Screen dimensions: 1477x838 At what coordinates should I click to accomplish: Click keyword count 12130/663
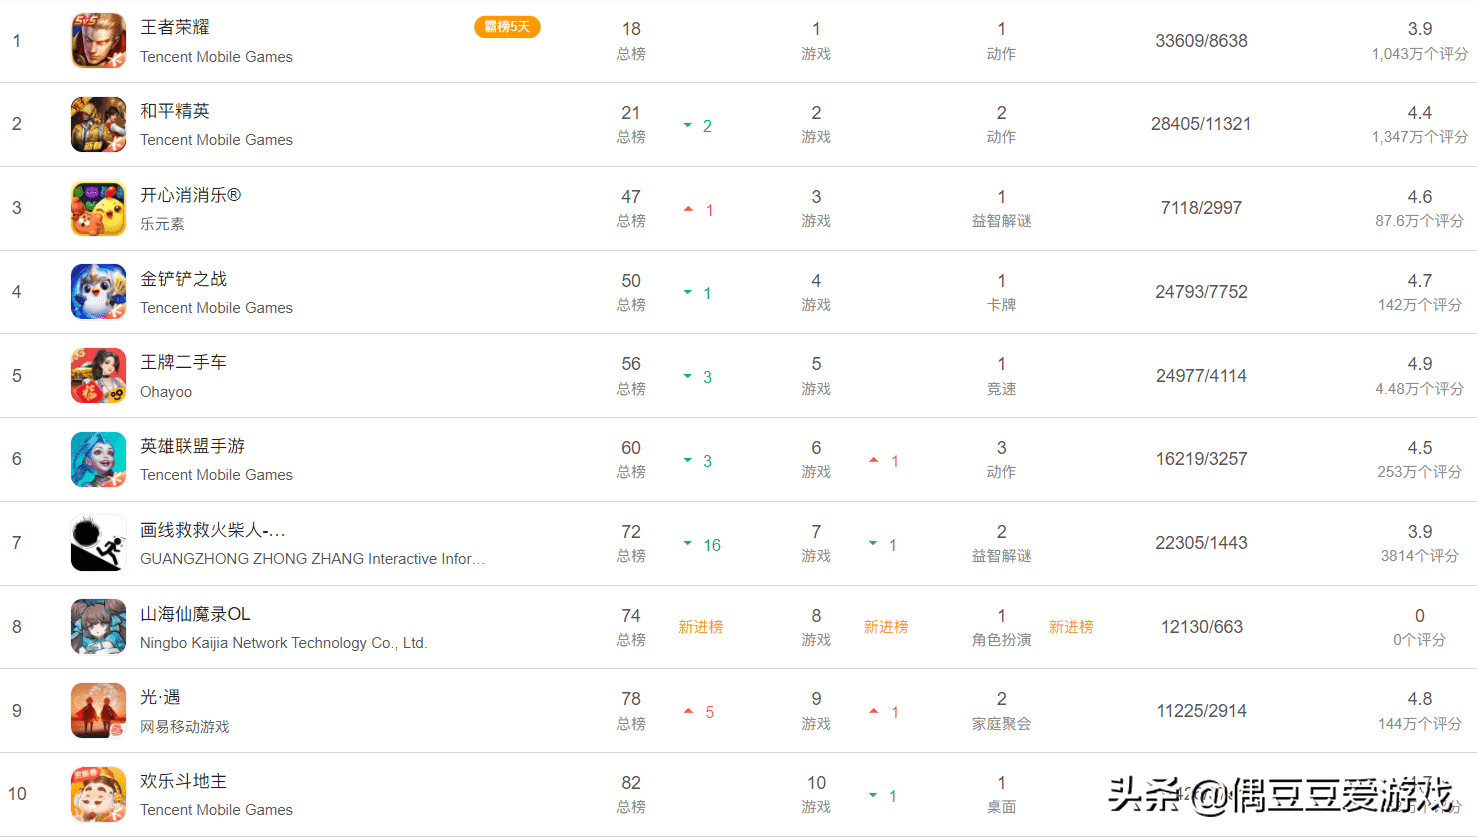1201,627
